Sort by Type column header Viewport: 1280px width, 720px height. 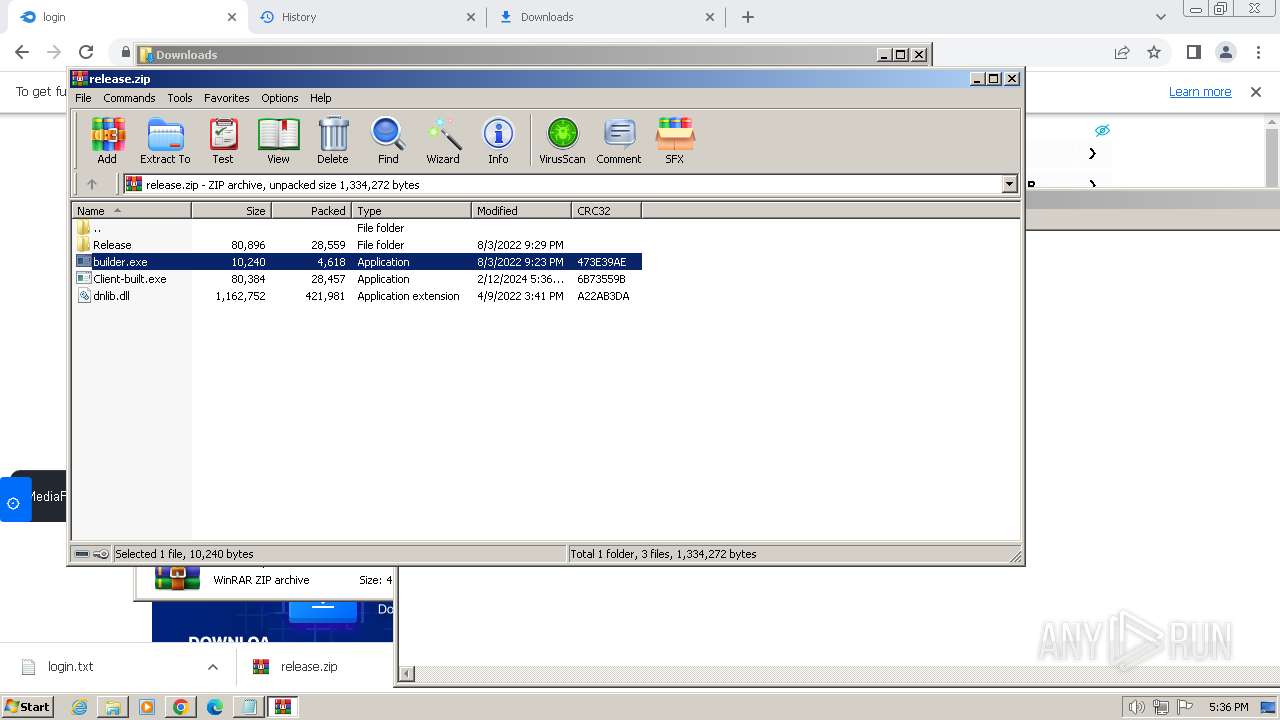point(411,210)
